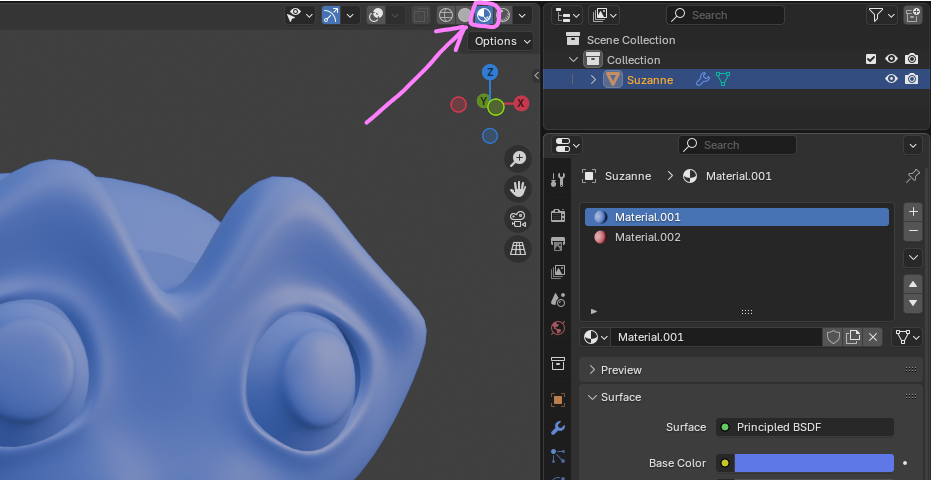Switch to orthographic grid view icon
Screen dimensions: 931x480
click(518, 249)
